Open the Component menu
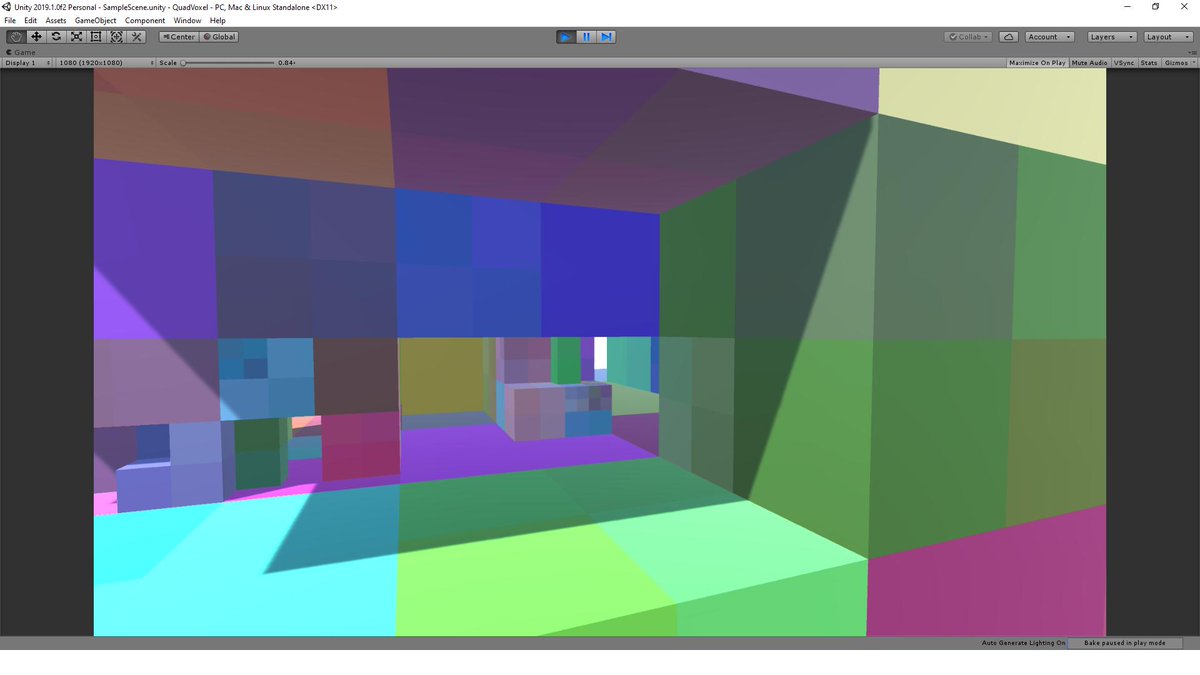1200x675 pixels. (145, 20)
